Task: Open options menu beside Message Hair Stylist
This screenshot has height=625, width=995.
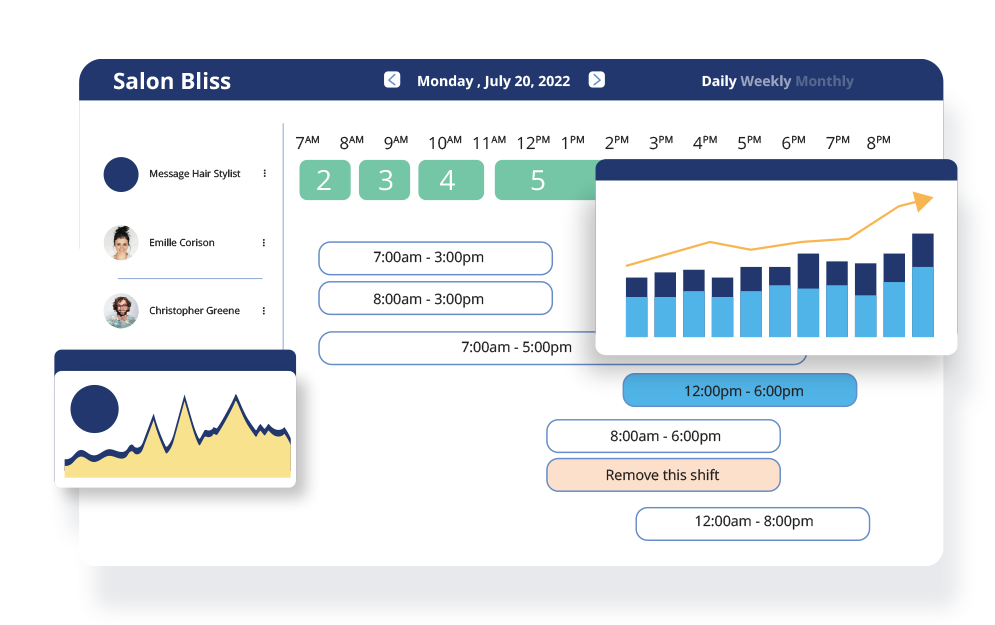Action: (x=264, y=174)
